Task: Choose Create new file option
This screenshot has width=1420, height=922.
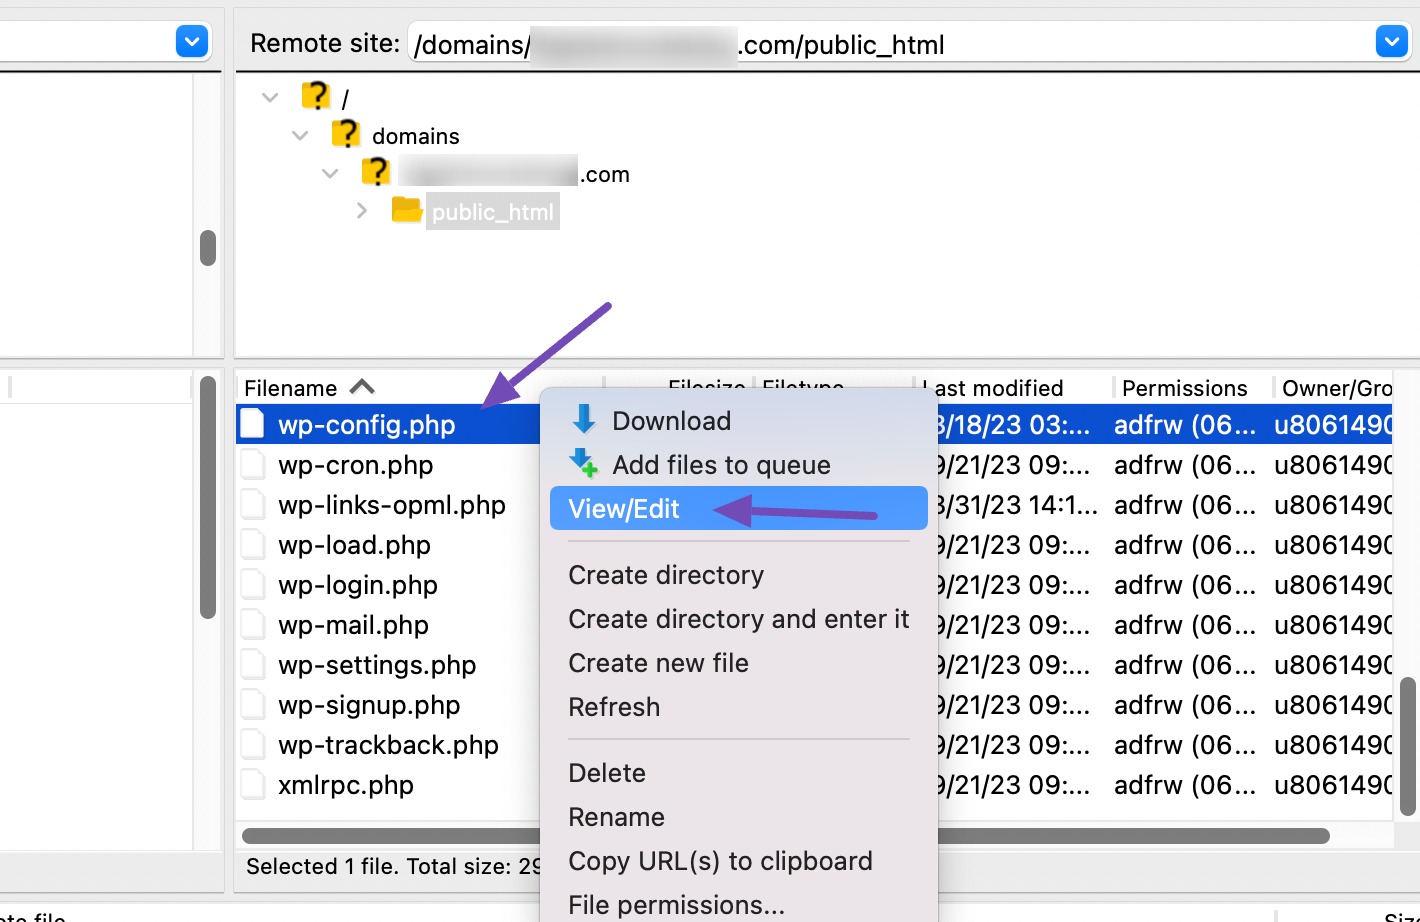Action: click(x=658, y=662)
